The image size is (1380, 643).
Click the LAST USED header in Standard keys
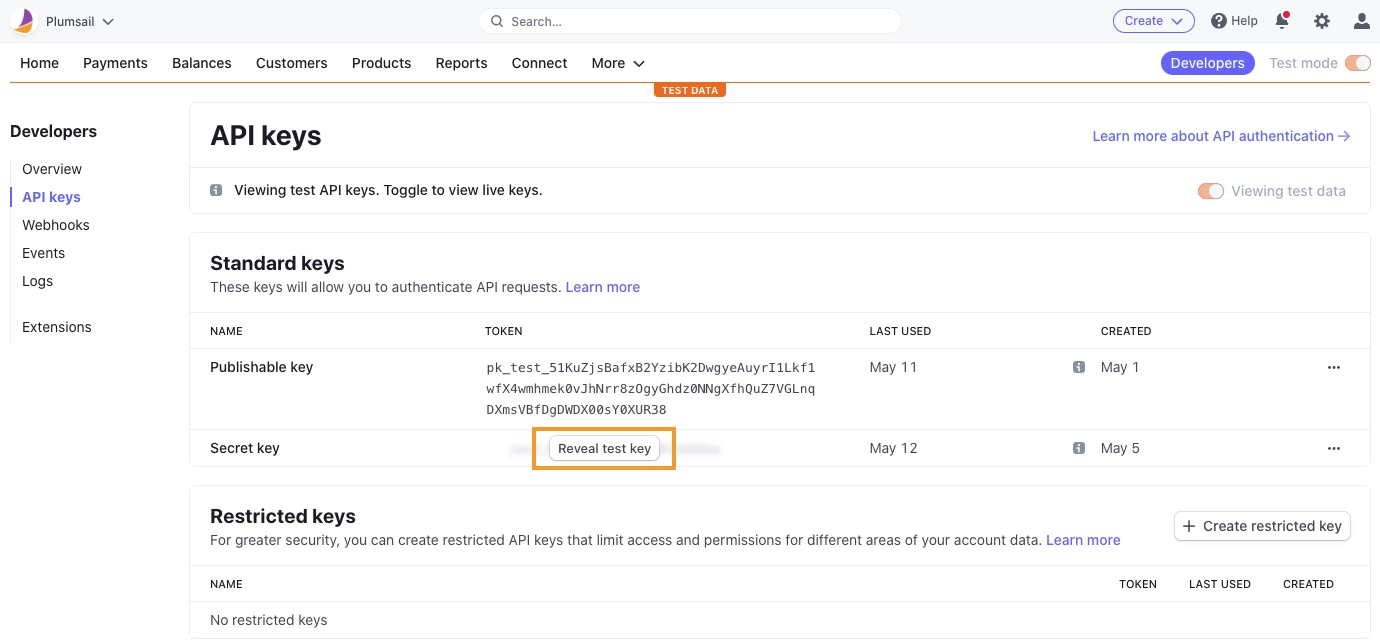click(x=900, y=331)
